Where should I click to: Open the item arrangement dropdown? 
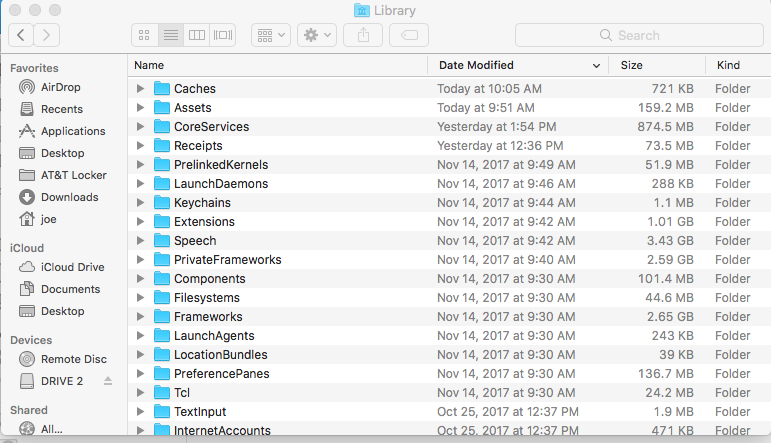pos(271,35)
